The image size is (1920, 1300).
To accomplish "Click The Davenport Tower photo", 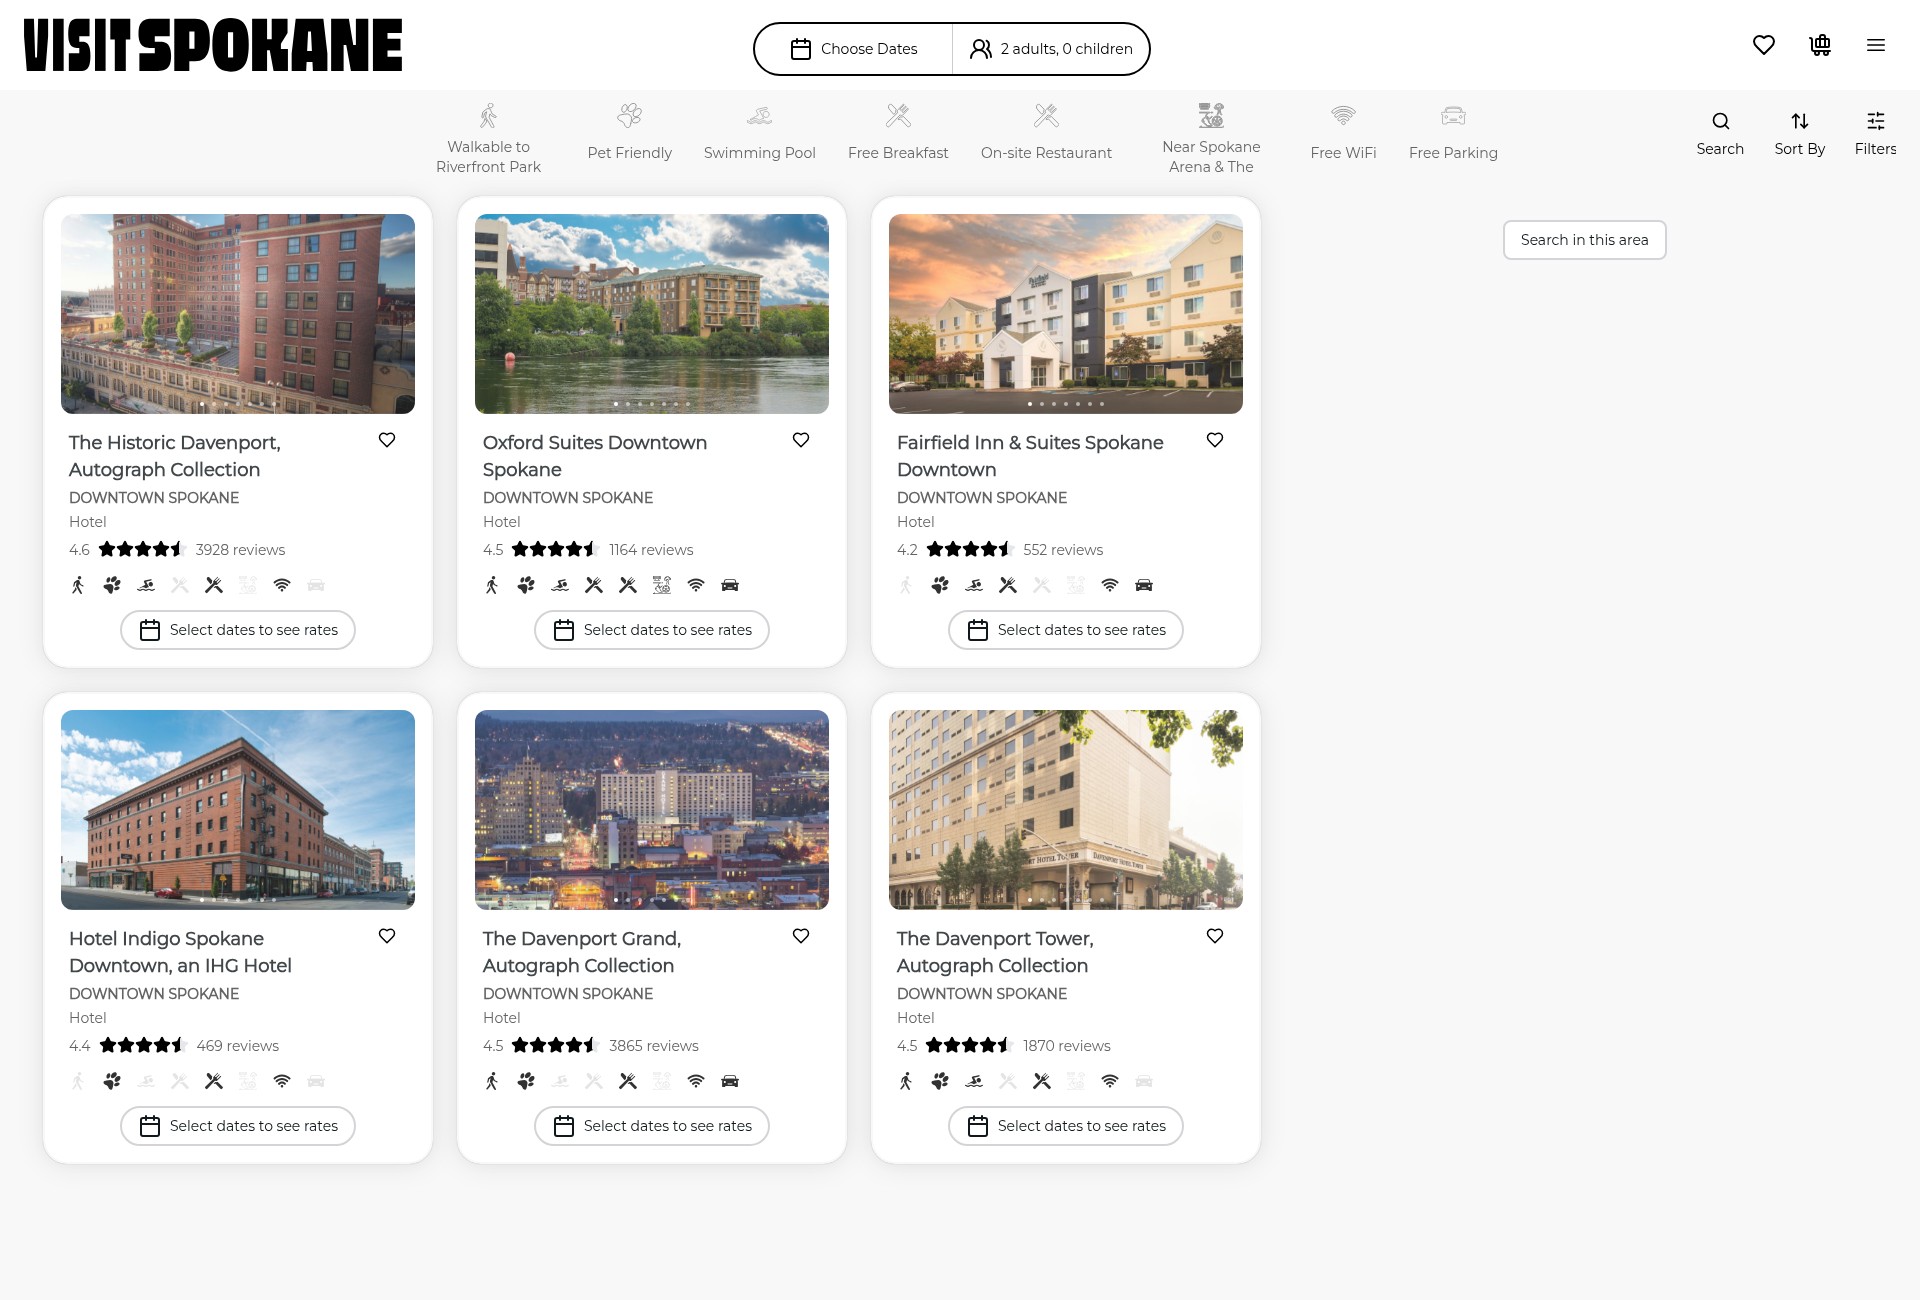I will 1066,810.
